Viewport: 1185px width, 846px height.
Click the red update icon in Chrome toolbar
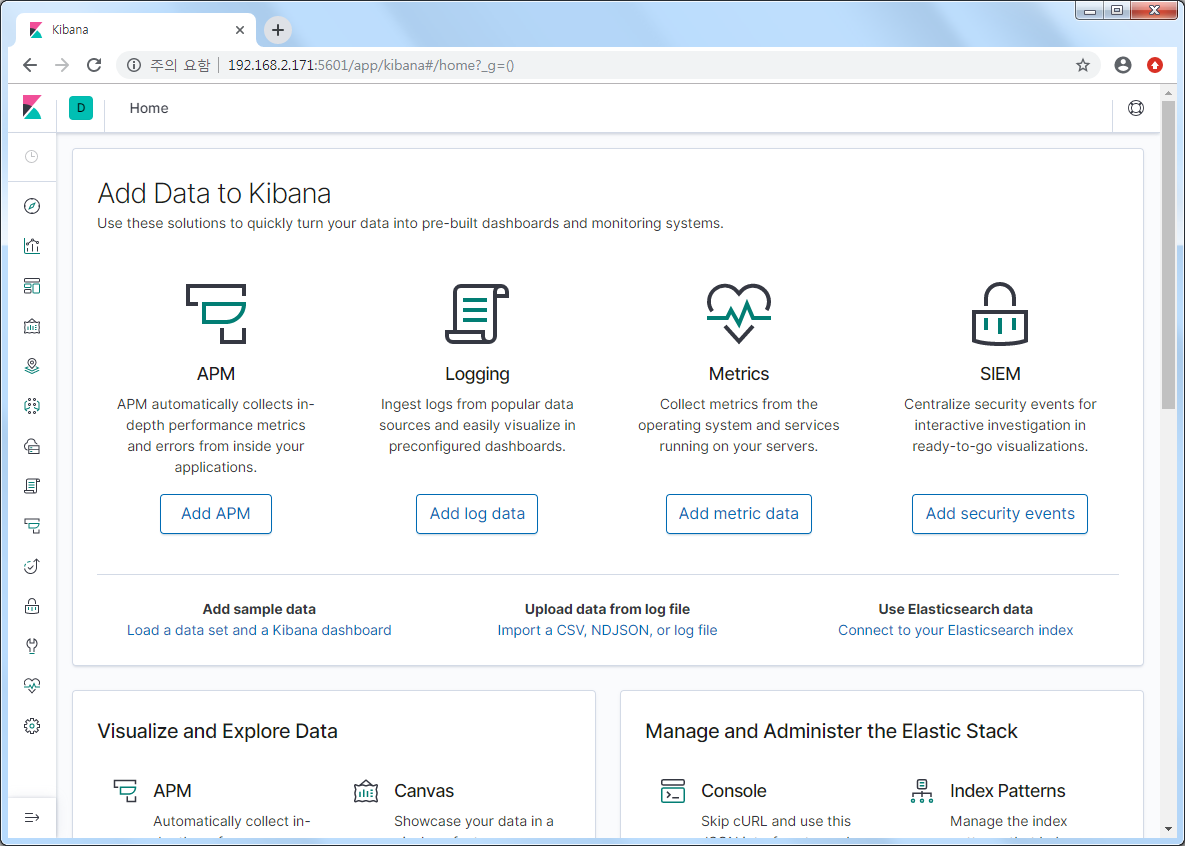click(1155, 65)
